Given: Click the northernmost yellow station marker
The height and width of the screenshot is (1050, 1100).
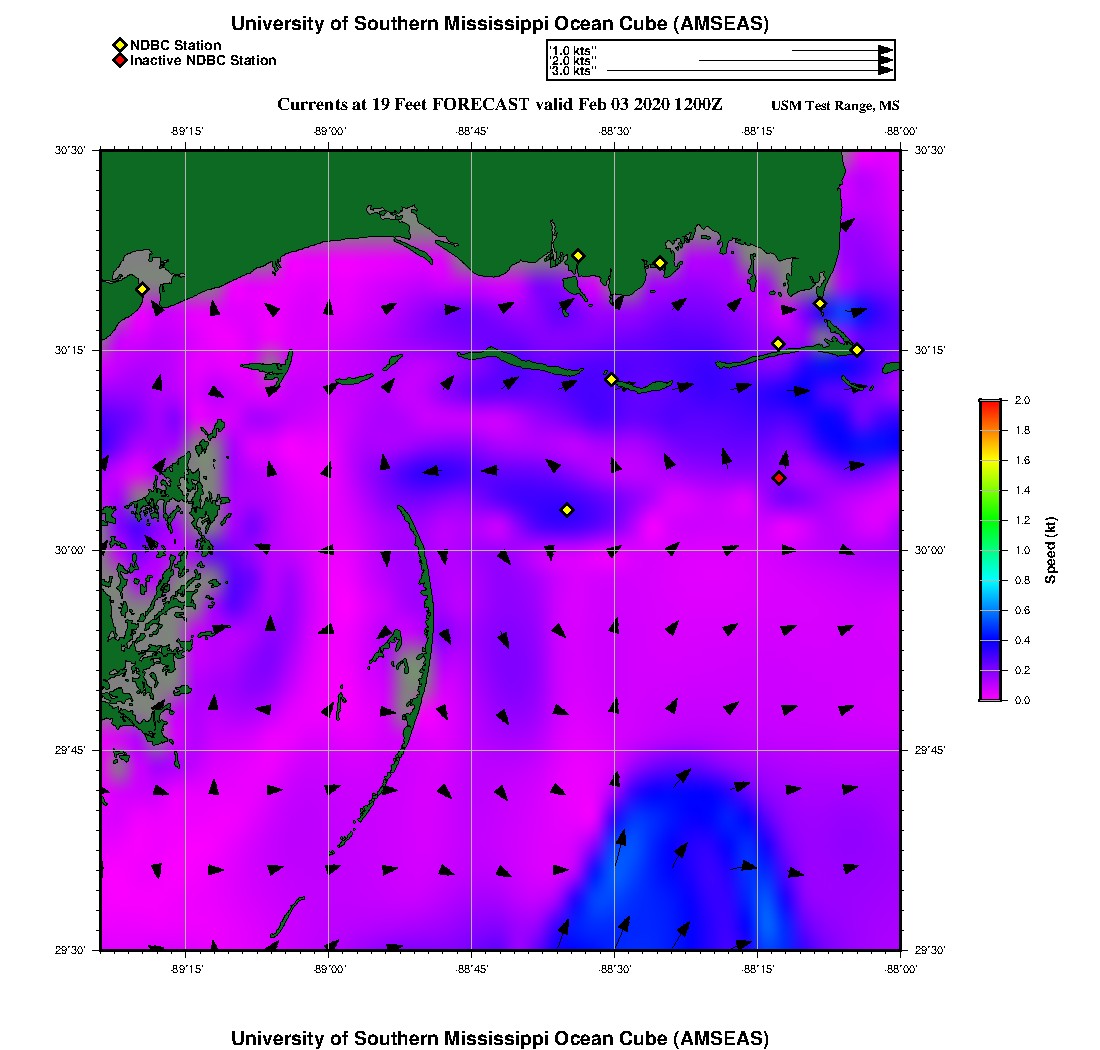Looking at the screenshot, I should (x=578, y=255).
